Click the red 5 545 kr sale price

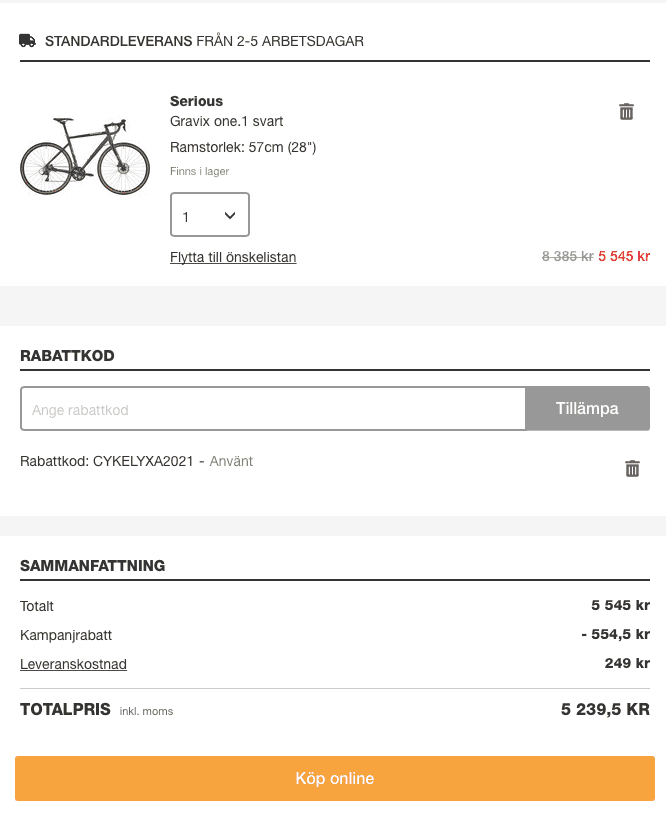(x=624, y=256)
